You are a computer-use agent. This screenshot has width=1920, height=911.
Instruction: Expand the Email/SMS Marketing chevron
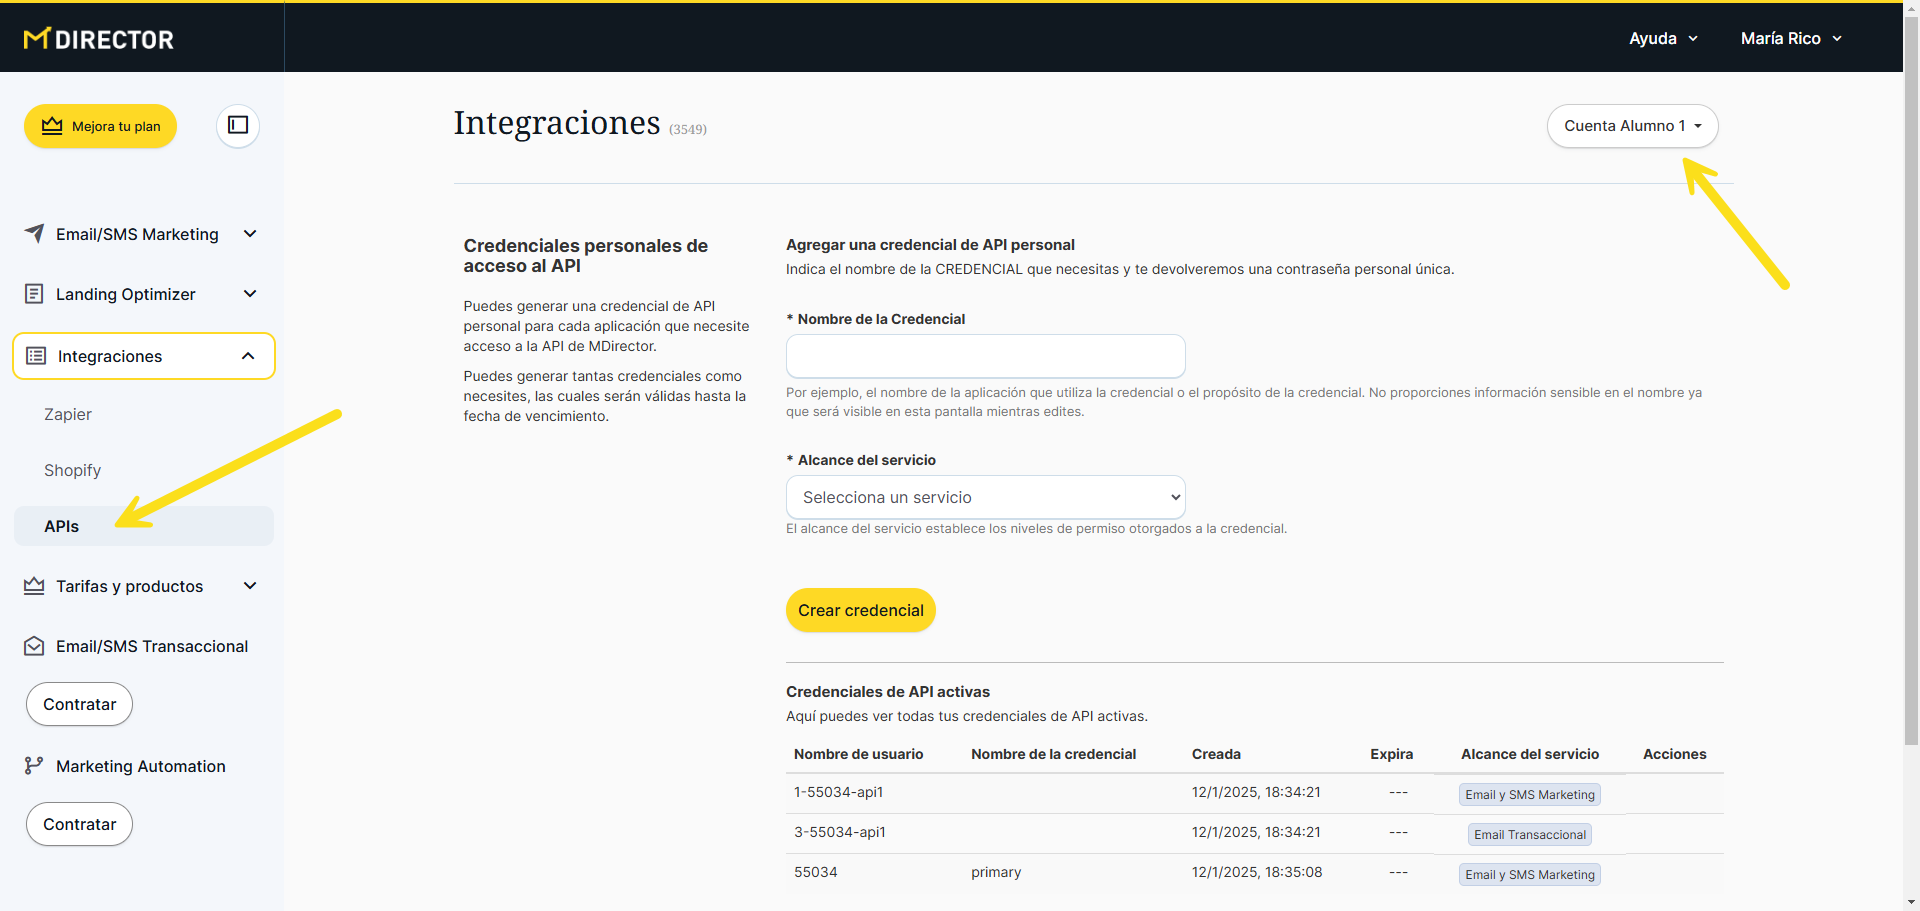click(250, 233)
